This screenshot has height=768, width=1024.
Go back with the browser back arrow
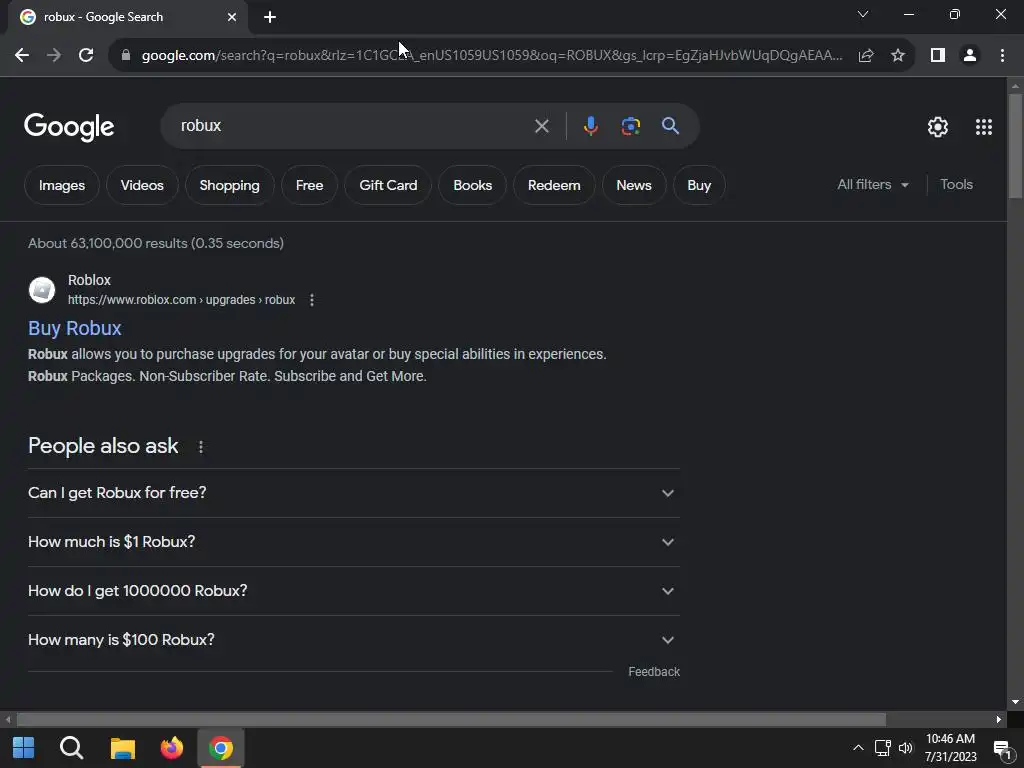22,56
